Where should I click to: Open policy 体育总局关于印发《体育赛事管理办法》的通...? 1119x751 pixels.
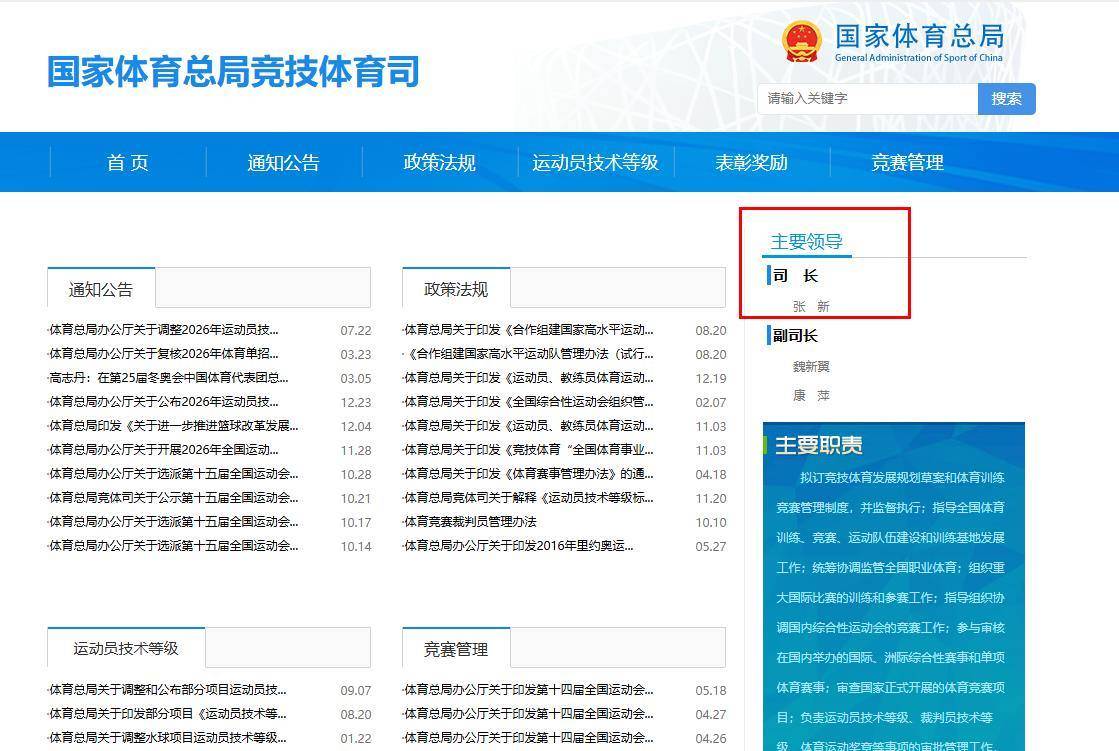[x=528, y=474]
